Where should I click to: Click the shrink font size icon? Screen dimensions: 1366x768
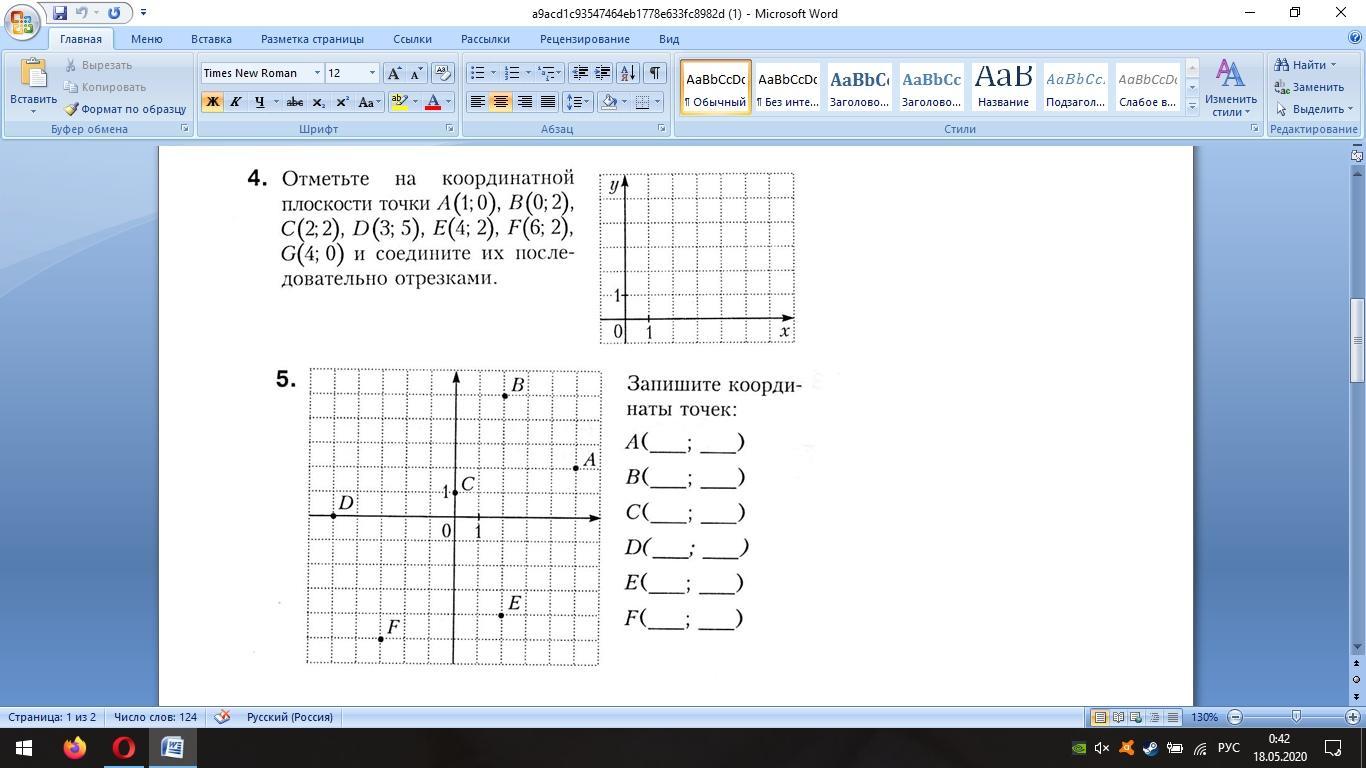click(415, 73)
